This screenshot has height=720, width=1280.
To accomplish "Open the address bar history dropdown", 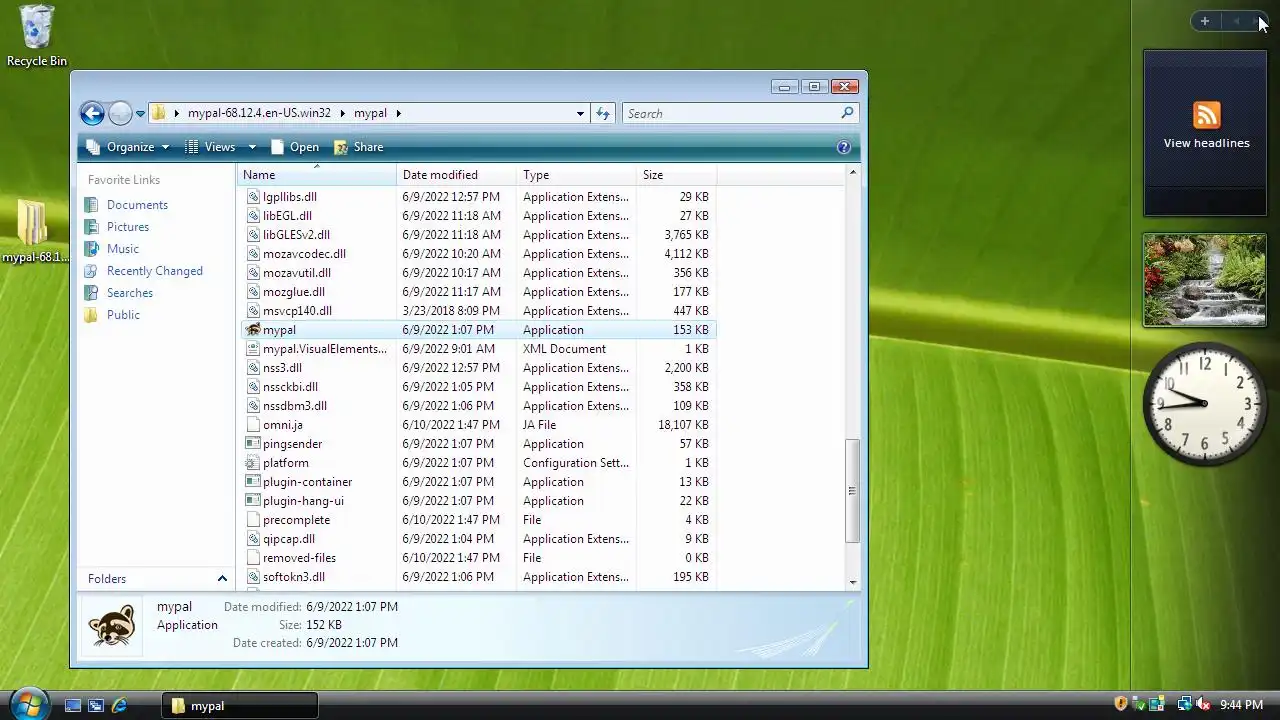I will pos(580,113).
